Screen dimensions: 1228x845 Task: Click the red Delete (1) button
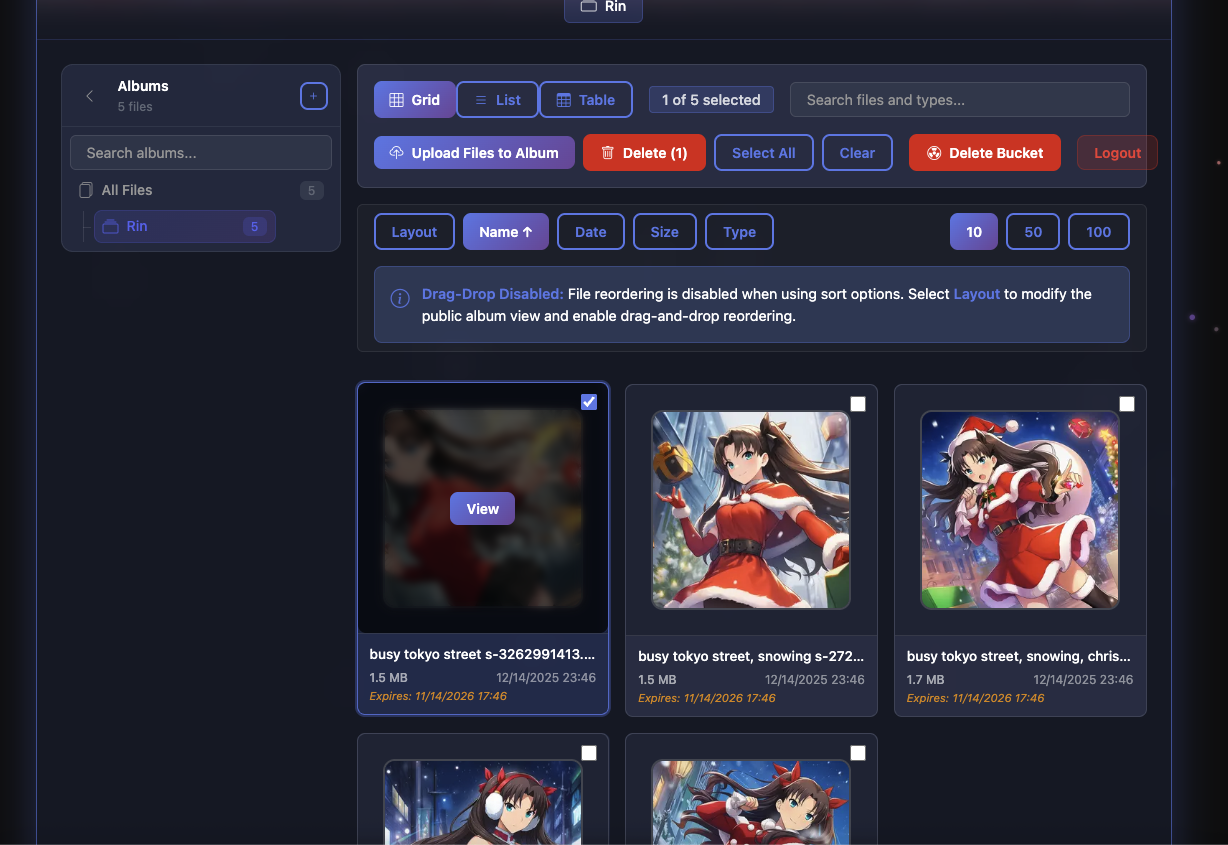(644, 153)
